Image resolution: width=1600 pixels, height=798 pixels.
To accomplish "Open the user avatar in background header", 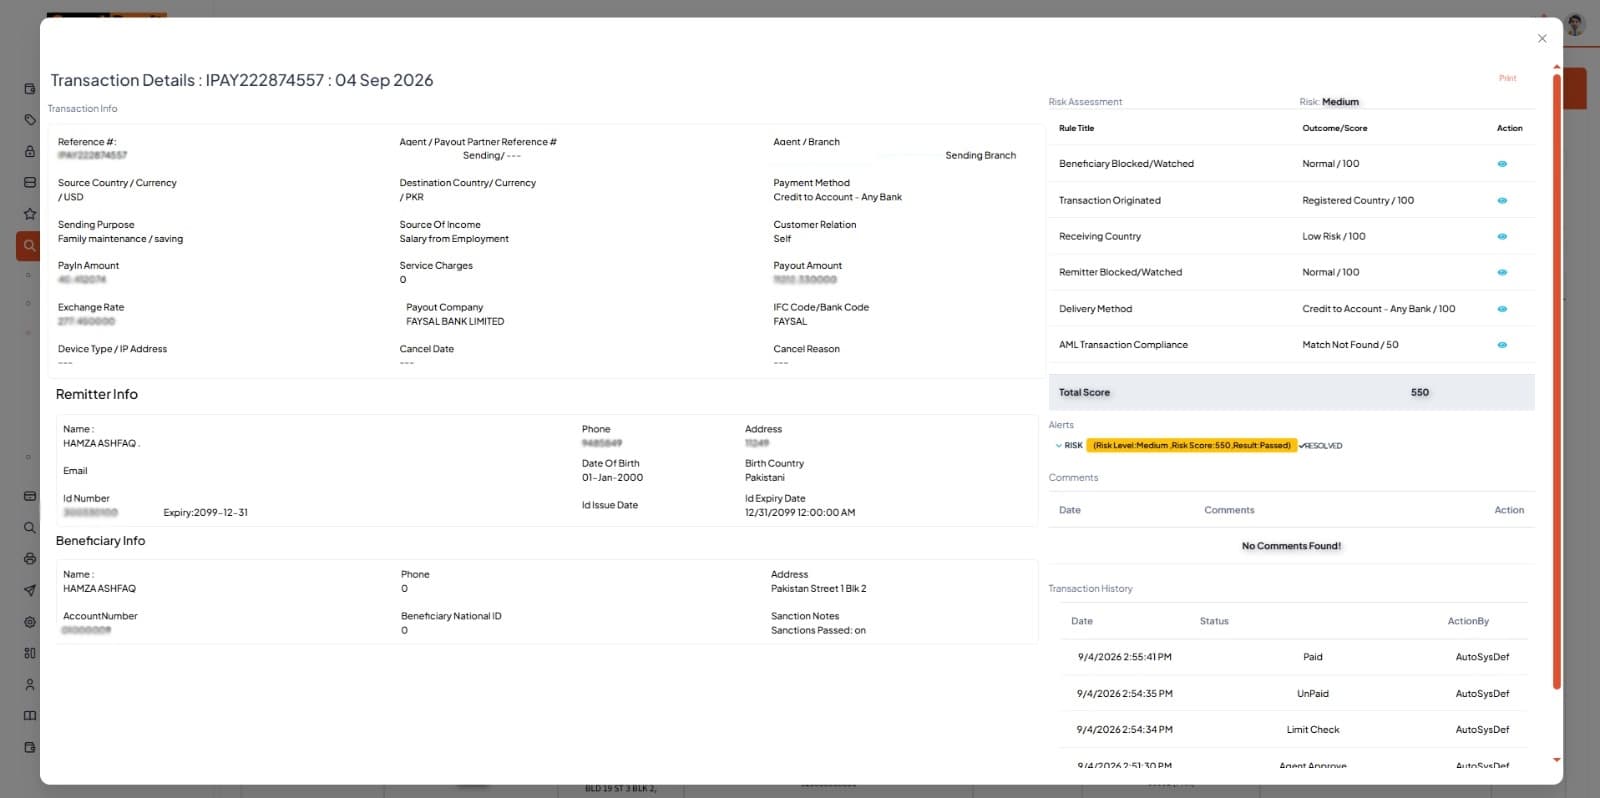I will pos(1576,24).
